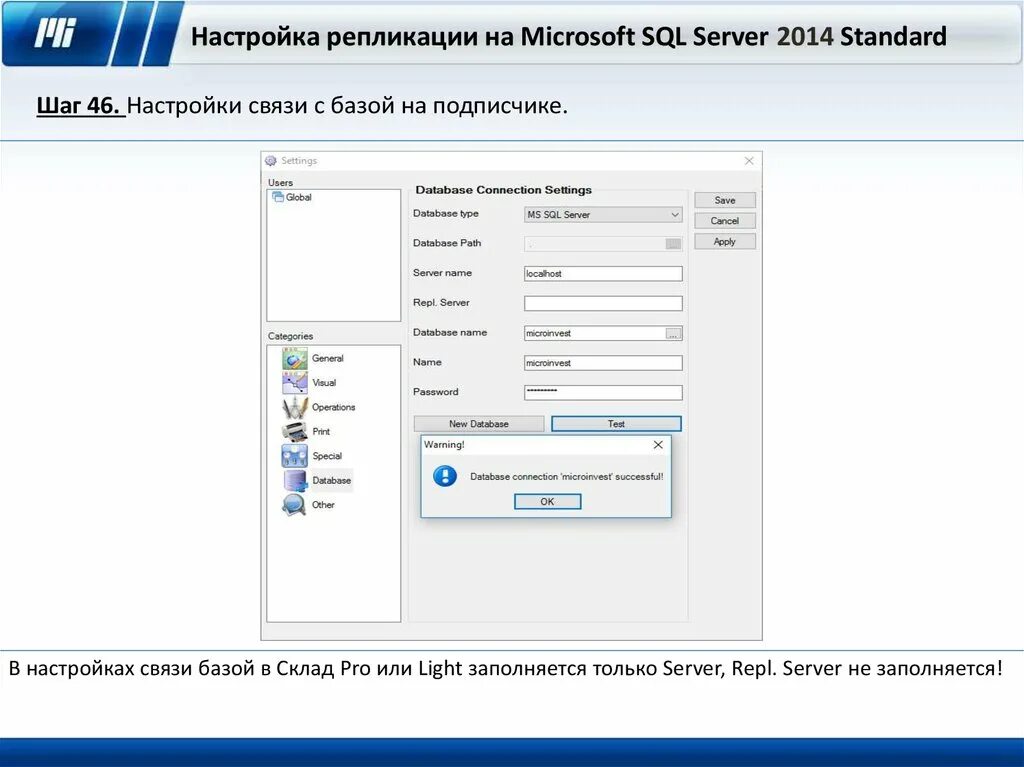Click the Other category magnifier icon
Image resolution: width=1024 pixels, height=767 pixels.
coord(294,505)
